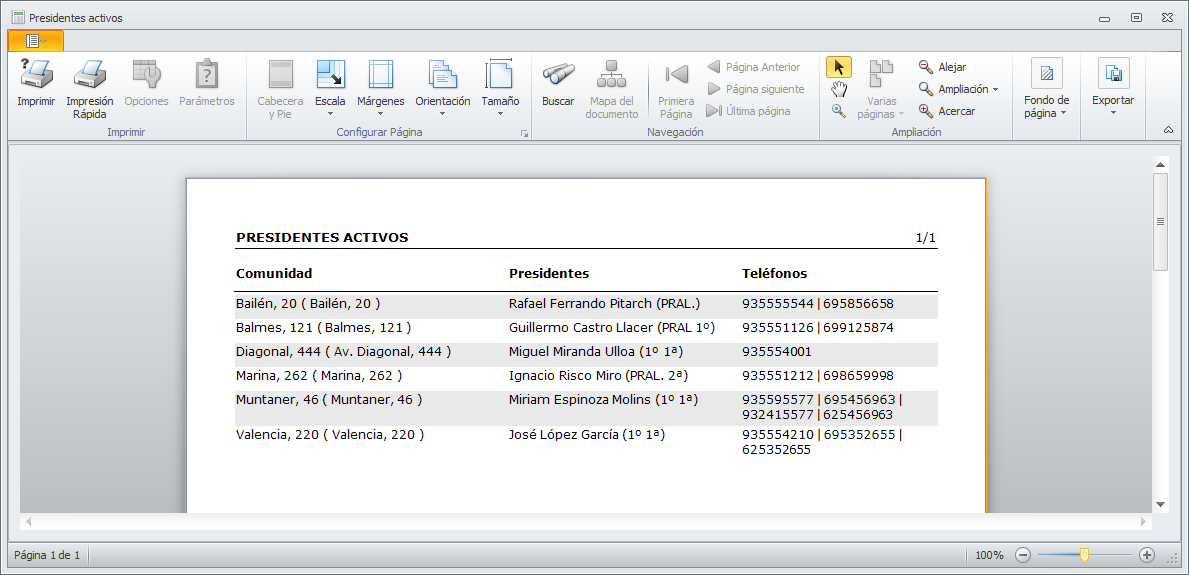Open the Escala scale dropdown
1189x575 pixels.
tap(330, 87)
